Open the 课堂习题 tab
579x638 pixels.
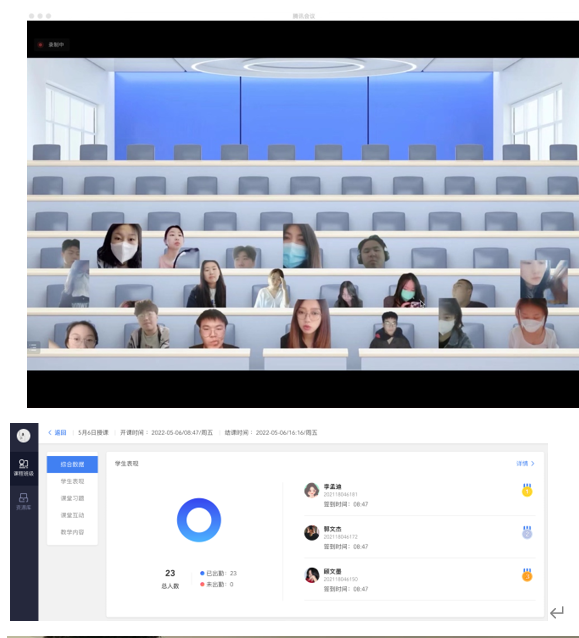(72, 498)
